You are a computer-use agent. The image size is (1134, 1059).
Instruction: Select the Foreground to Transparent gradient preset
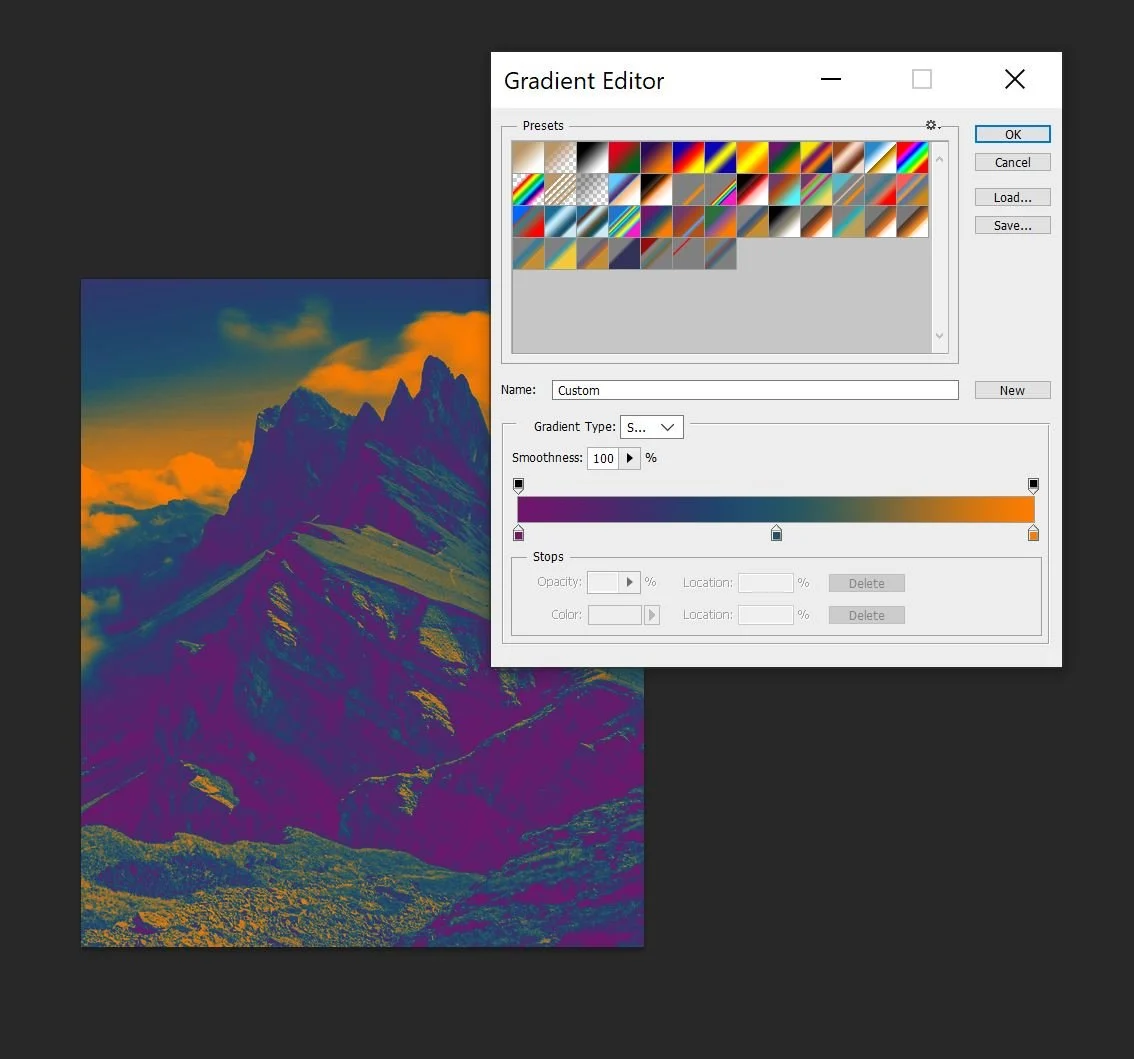coord(559,156)
